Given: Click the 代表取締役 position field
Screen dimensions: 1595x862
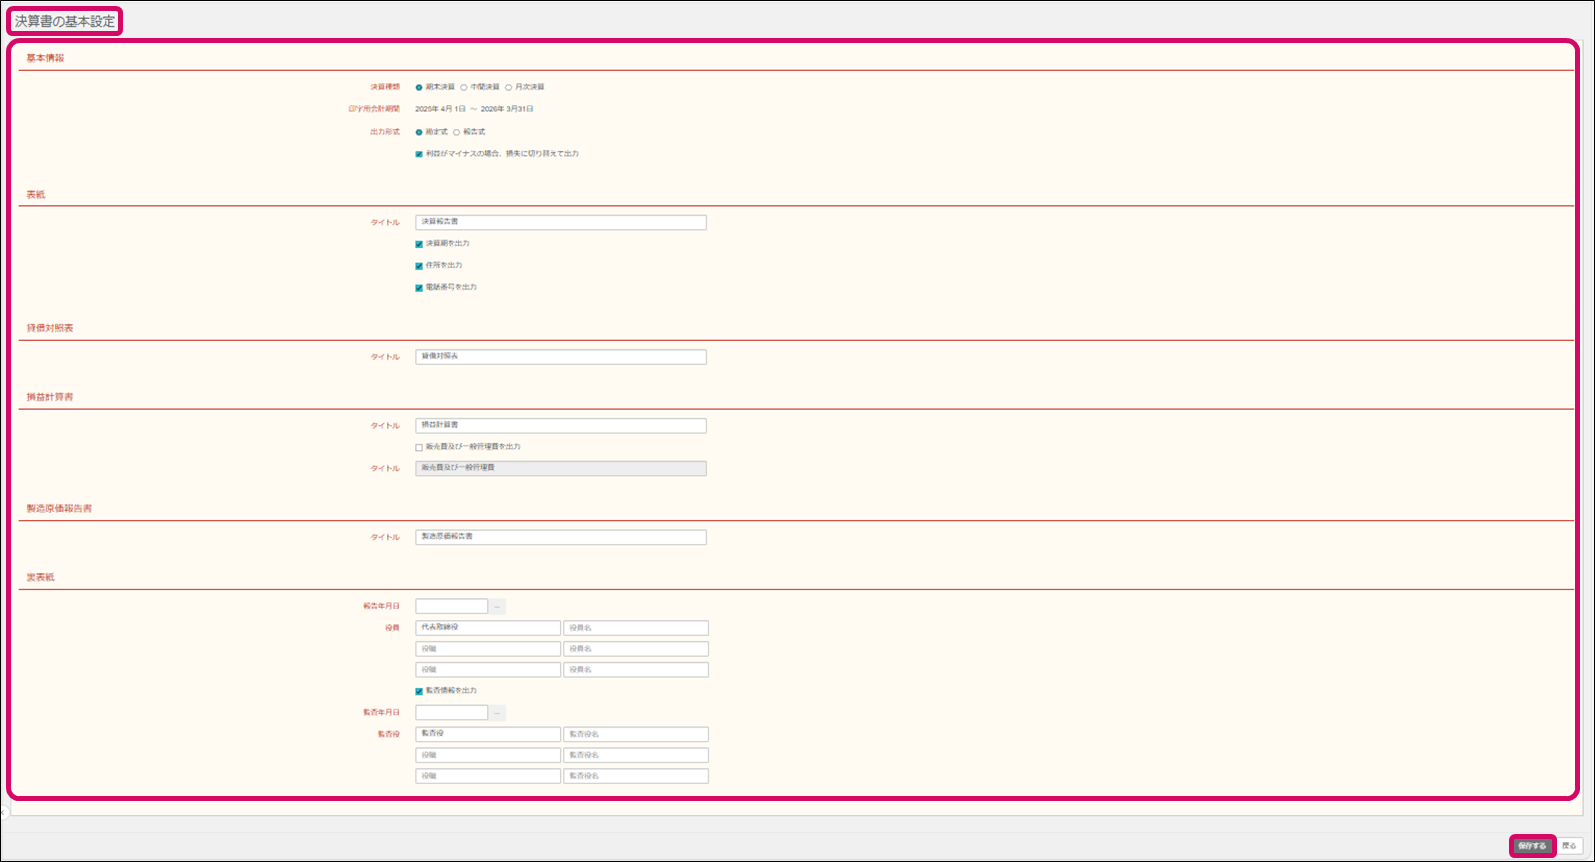Looking at the screenshot, I should [487, 628].
